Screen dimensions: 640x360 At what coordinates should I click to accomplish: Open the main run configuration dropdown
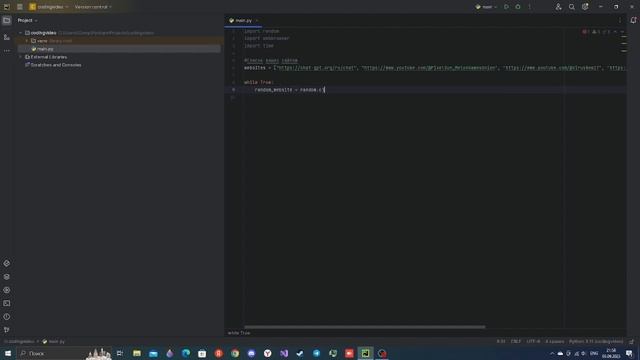pyautogui.click(x=487, y=7)
